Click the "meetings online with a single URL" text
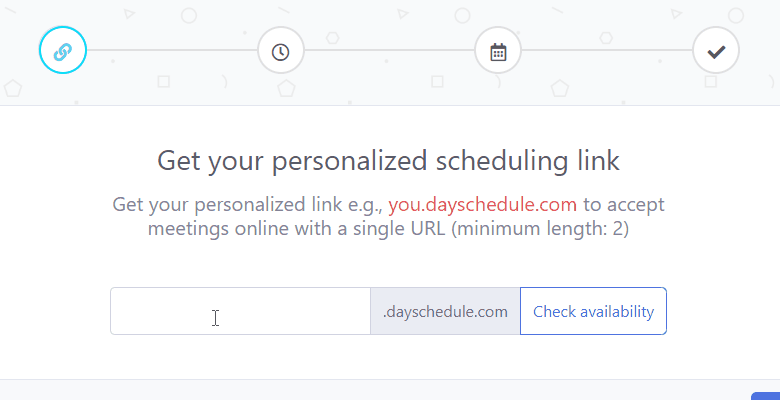 point(296,229)
